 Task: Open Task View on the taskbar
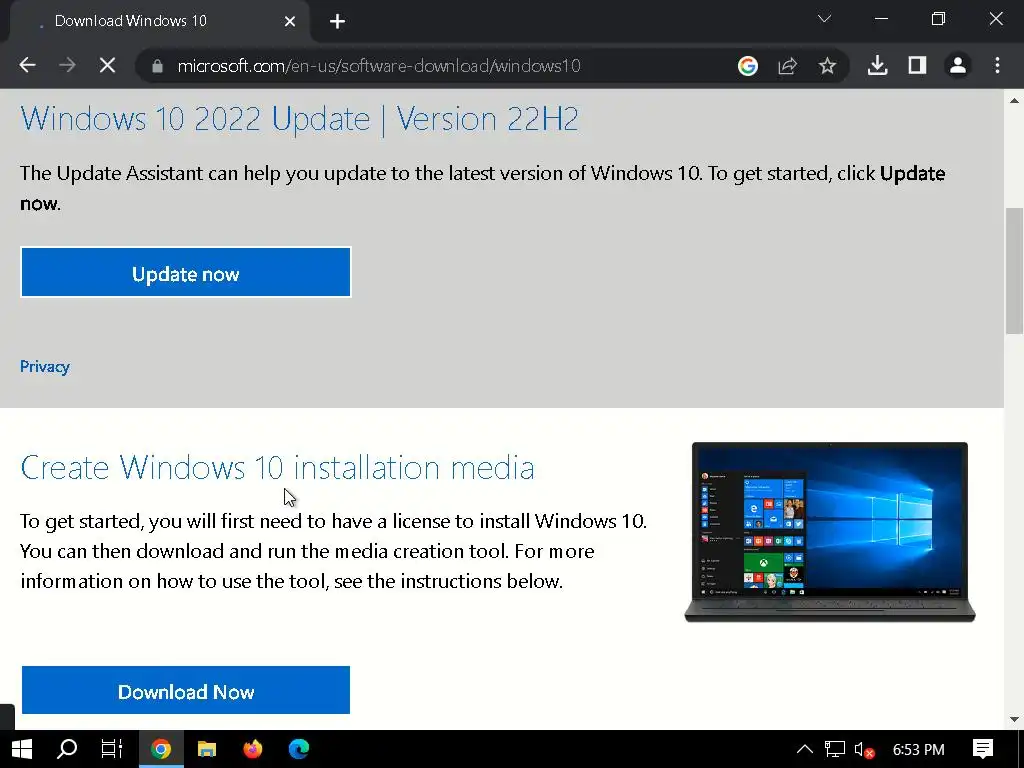112,749
